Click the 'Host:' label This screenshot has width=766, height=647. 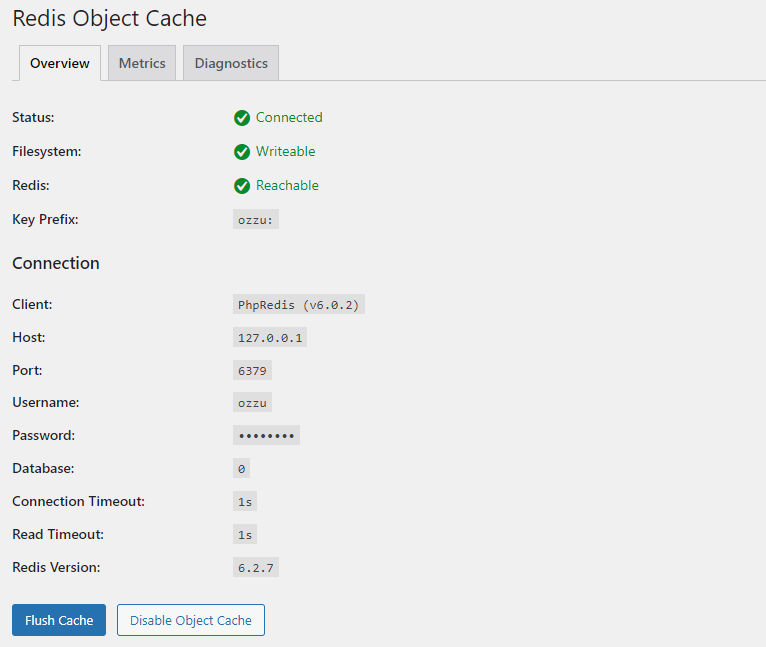29,337
